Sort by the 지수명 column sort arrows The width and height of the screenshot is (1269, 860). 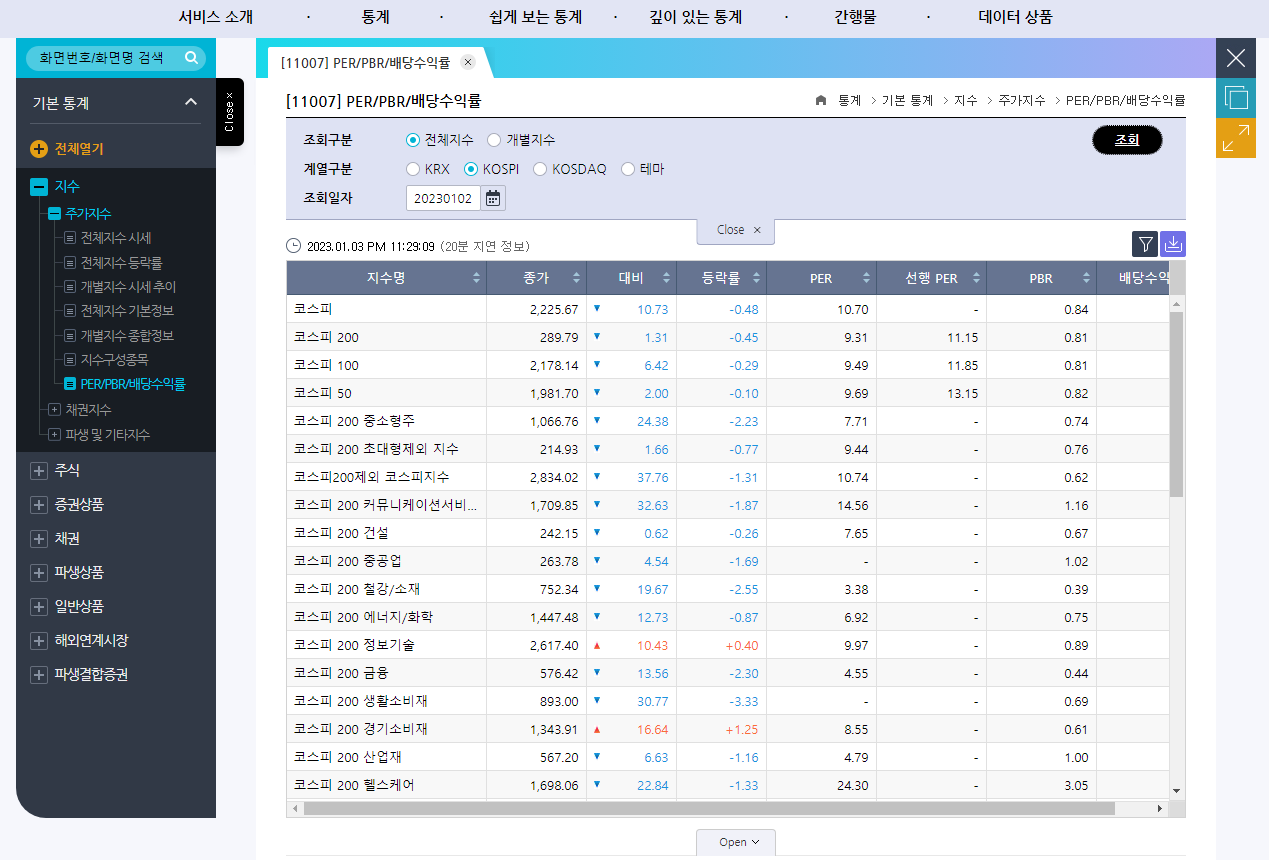(x=476, y=279)
